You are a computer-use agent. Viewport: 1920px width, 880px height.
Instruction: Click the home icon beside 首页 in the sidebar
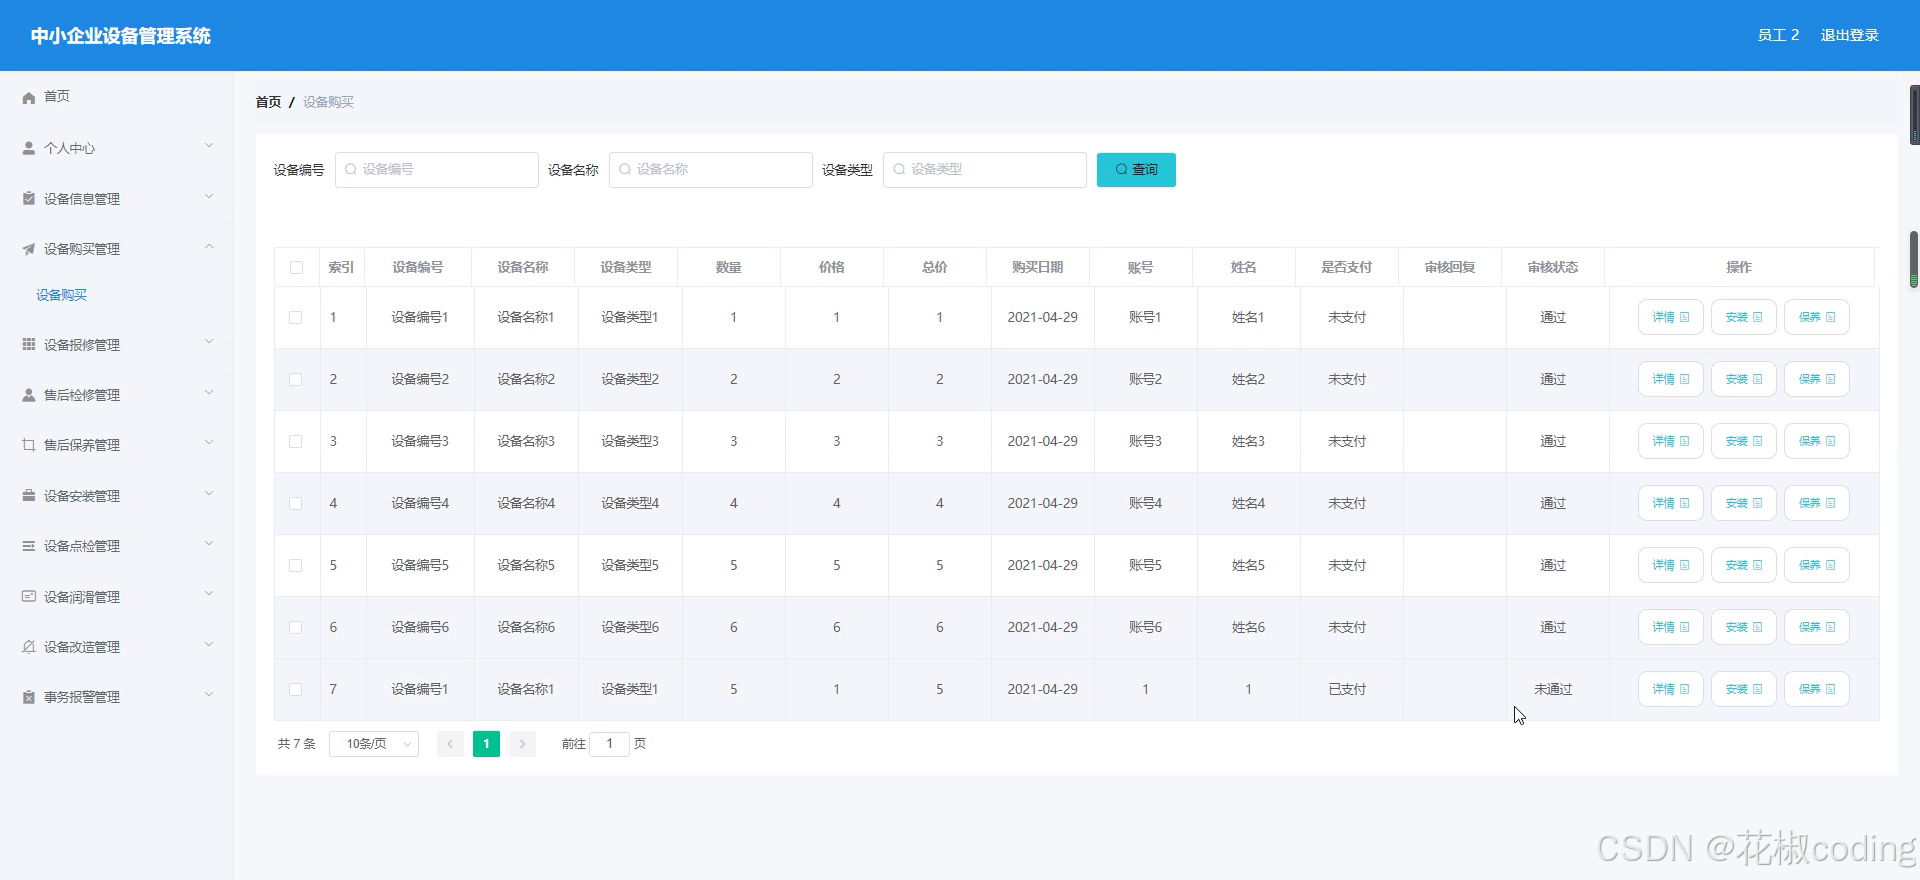29,97
